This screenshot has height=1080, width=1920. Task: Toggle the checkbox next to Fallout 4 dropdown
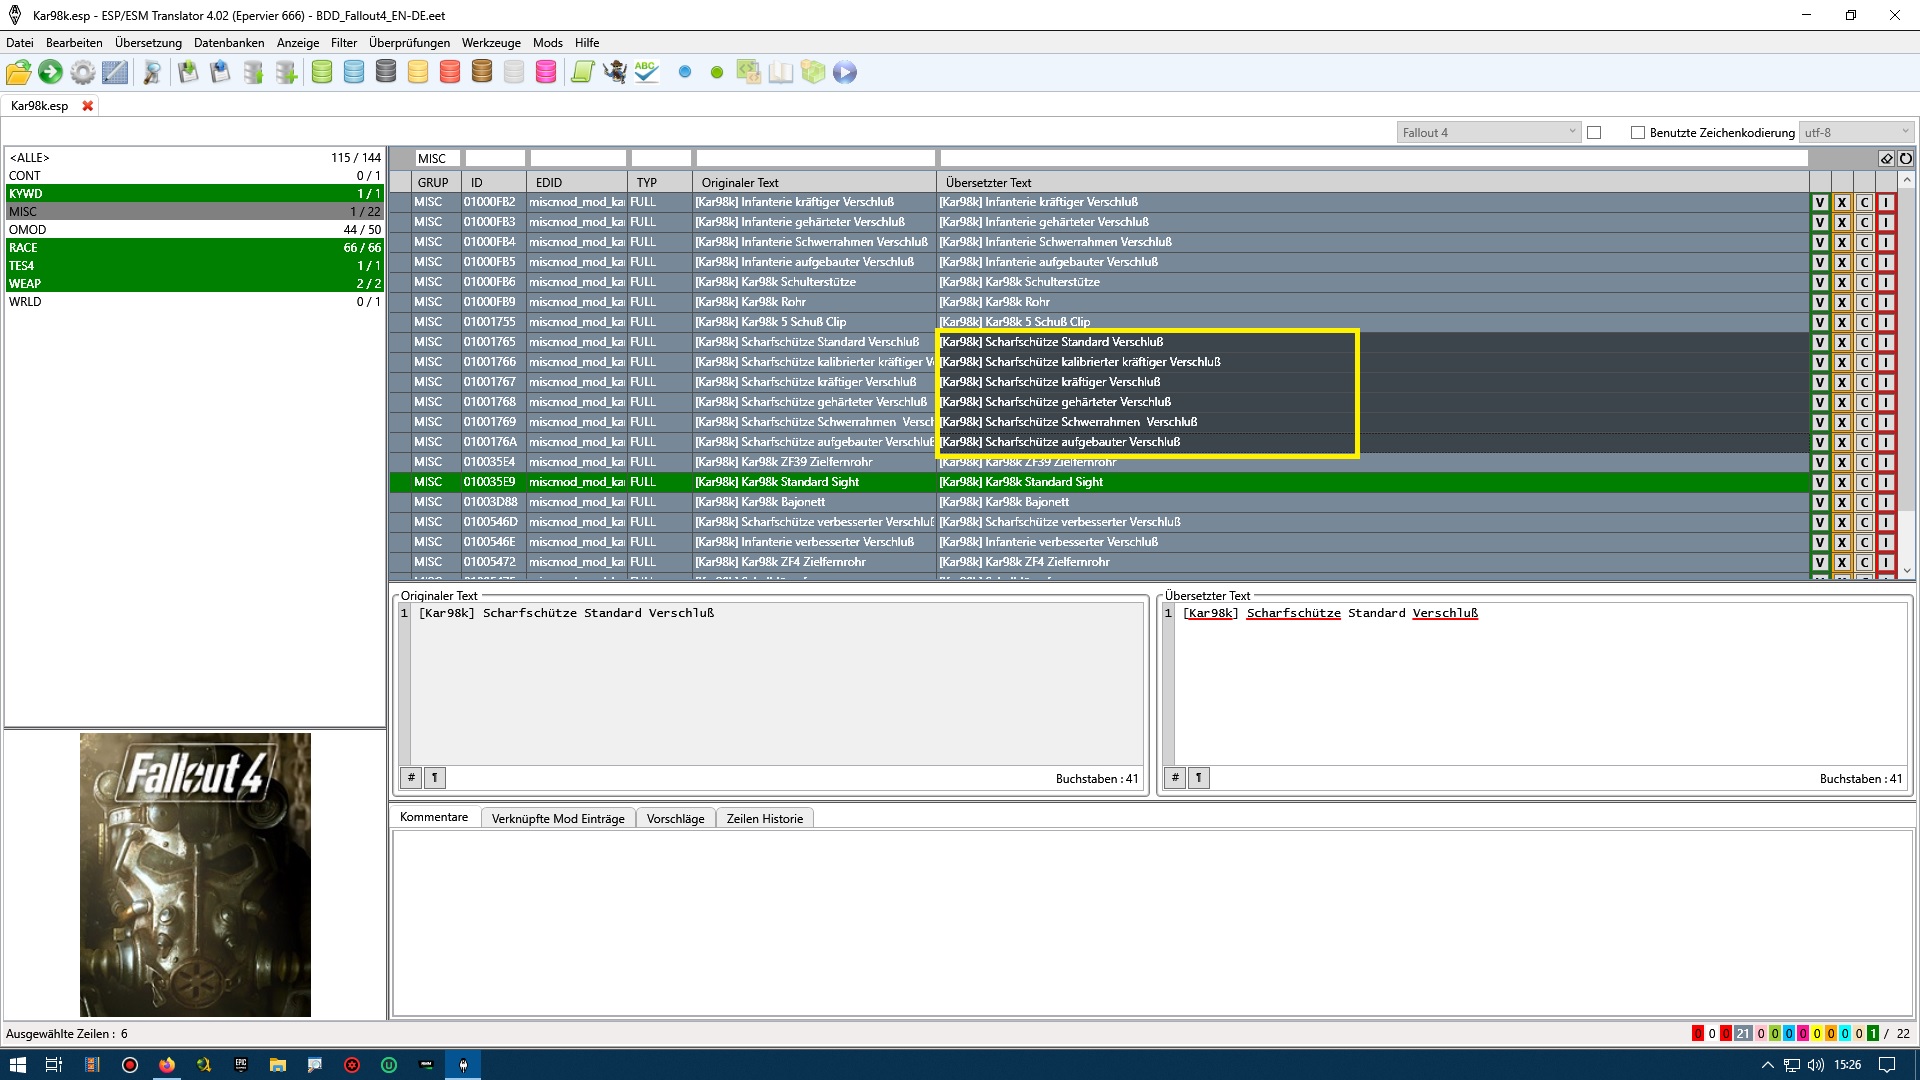[1594, 132]
